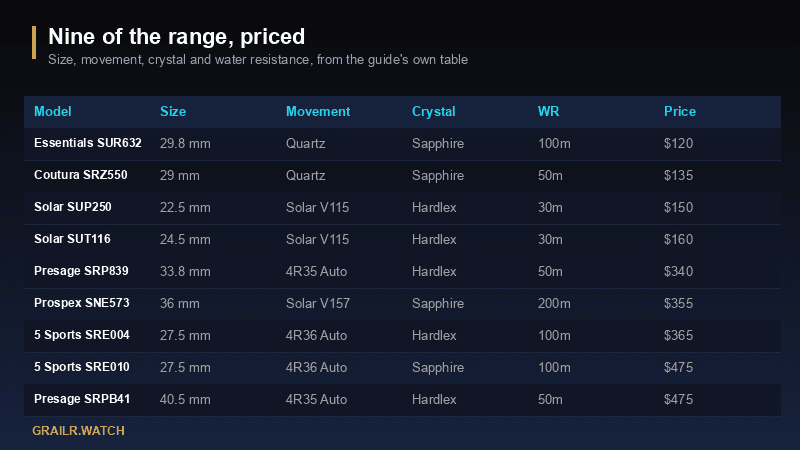Click the slide title Nine of the range
The image size is (800, 450).
coord(177,37)
